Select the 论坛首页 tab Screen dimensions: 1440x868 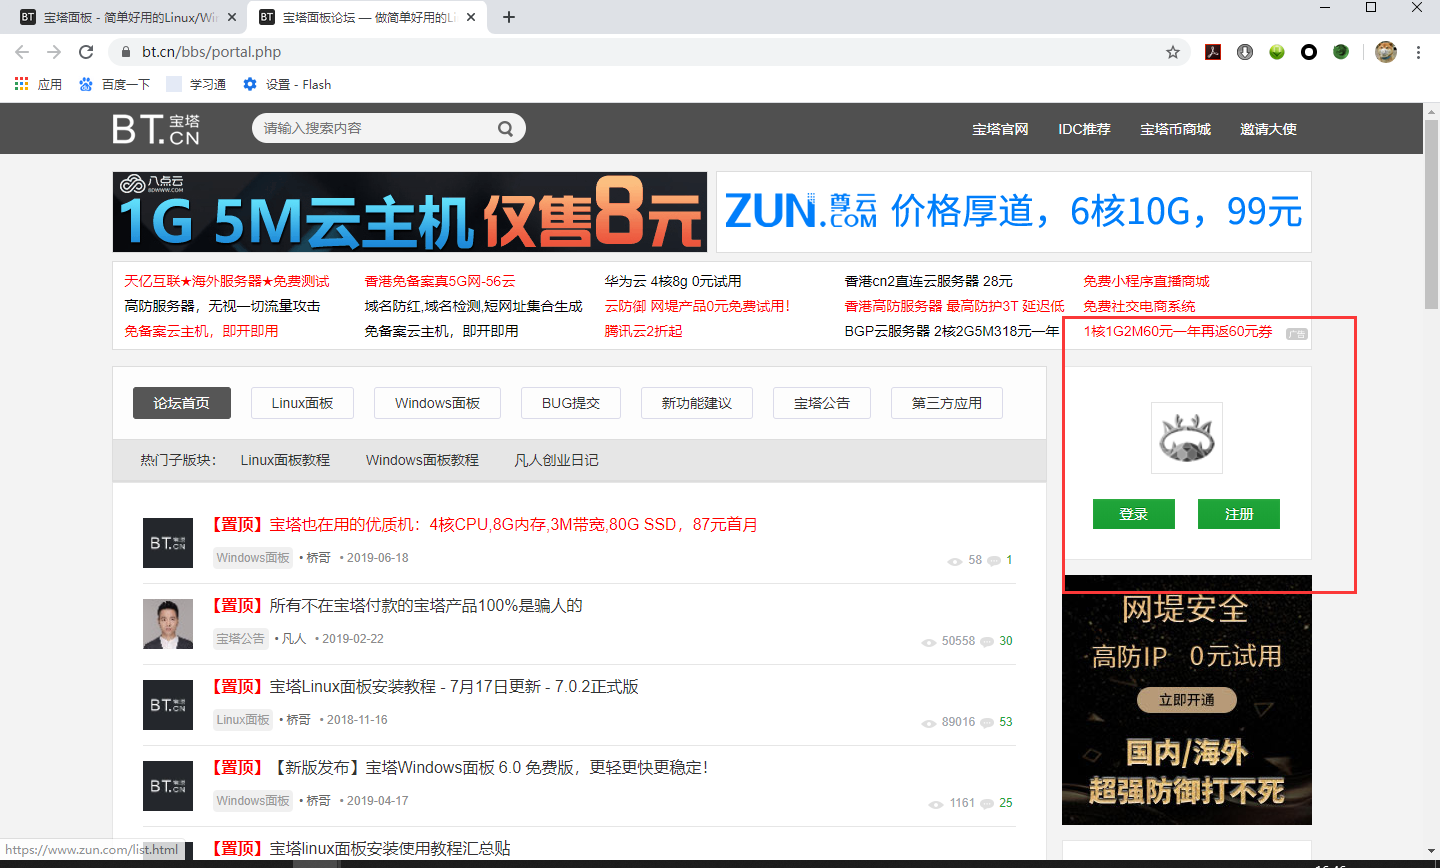pyautogui.click(x=182, y=403)
